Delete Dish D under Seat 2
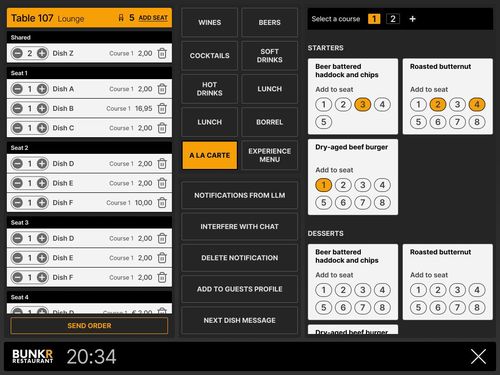This screenshot has height=375, width=500. pyautogui.click(x=162, y=164)
